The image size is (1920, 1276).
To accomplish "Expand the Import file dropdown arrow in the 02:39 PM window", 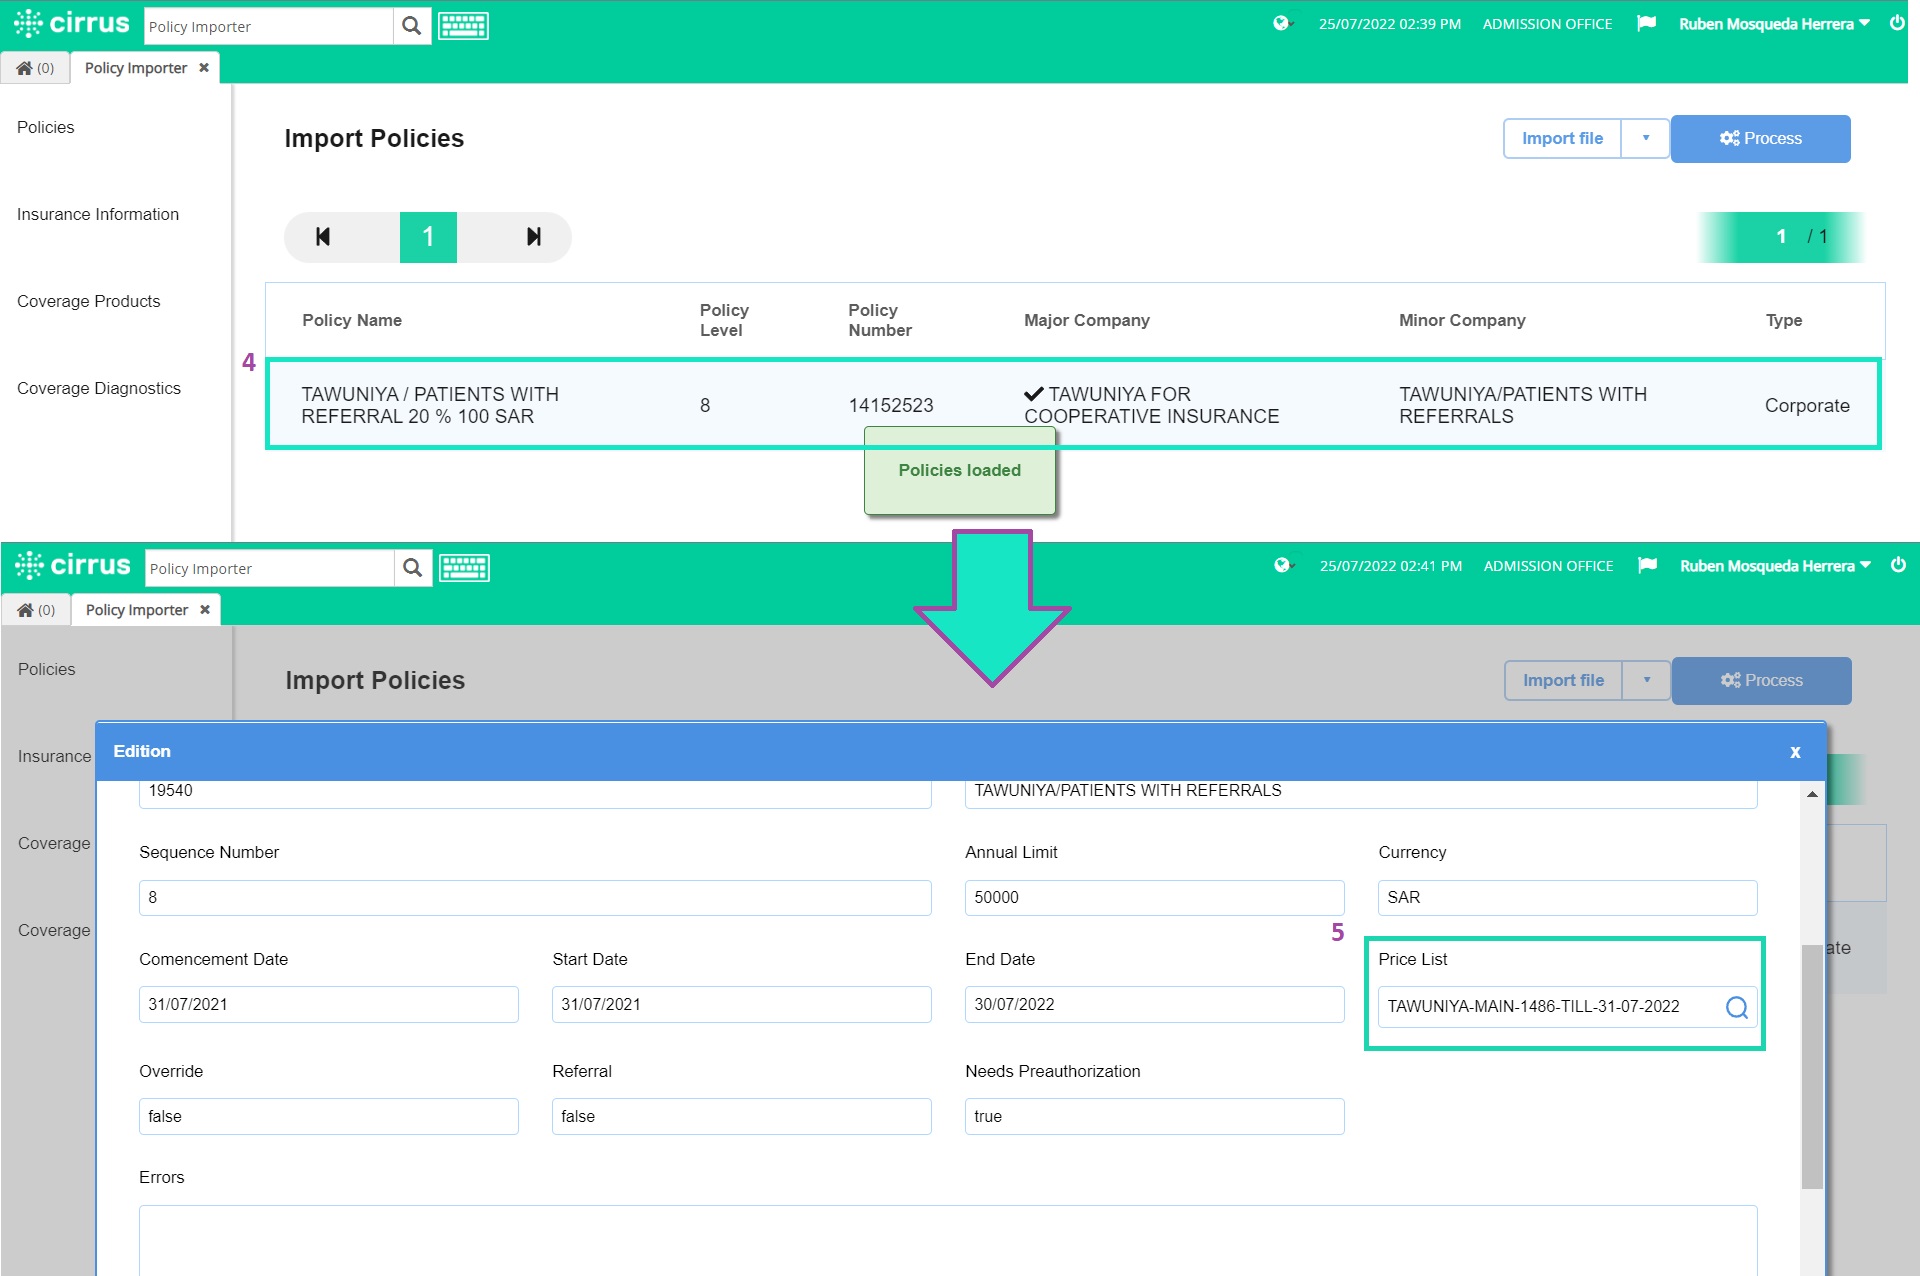I will [x=1645, y=138].
